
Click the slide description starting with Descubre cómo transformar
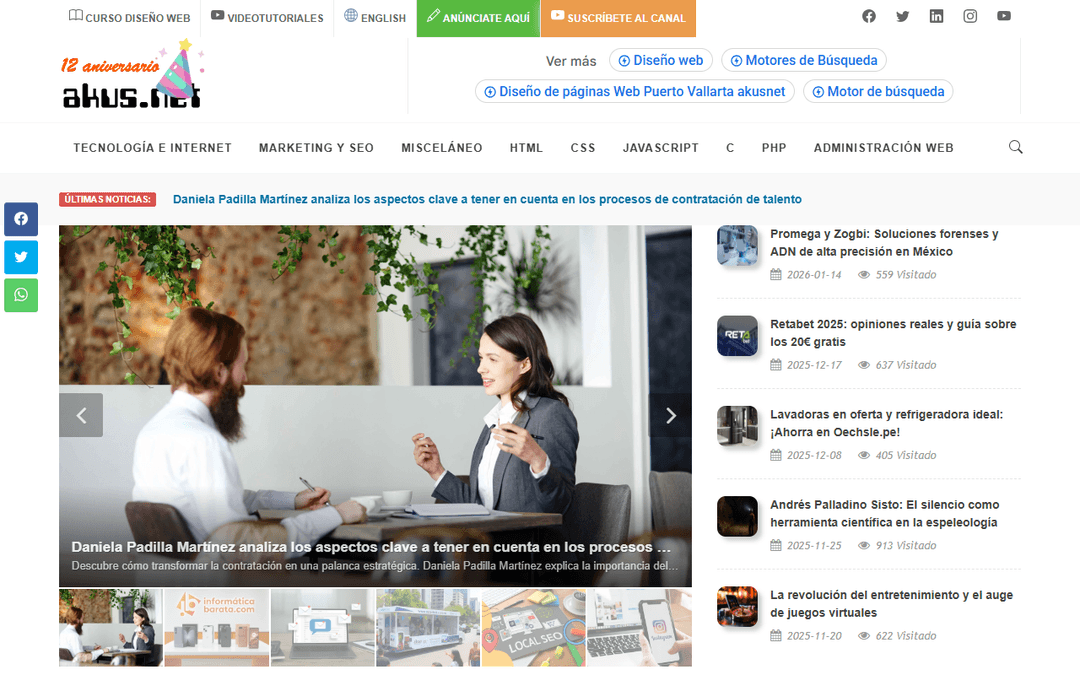pos(375,565)
